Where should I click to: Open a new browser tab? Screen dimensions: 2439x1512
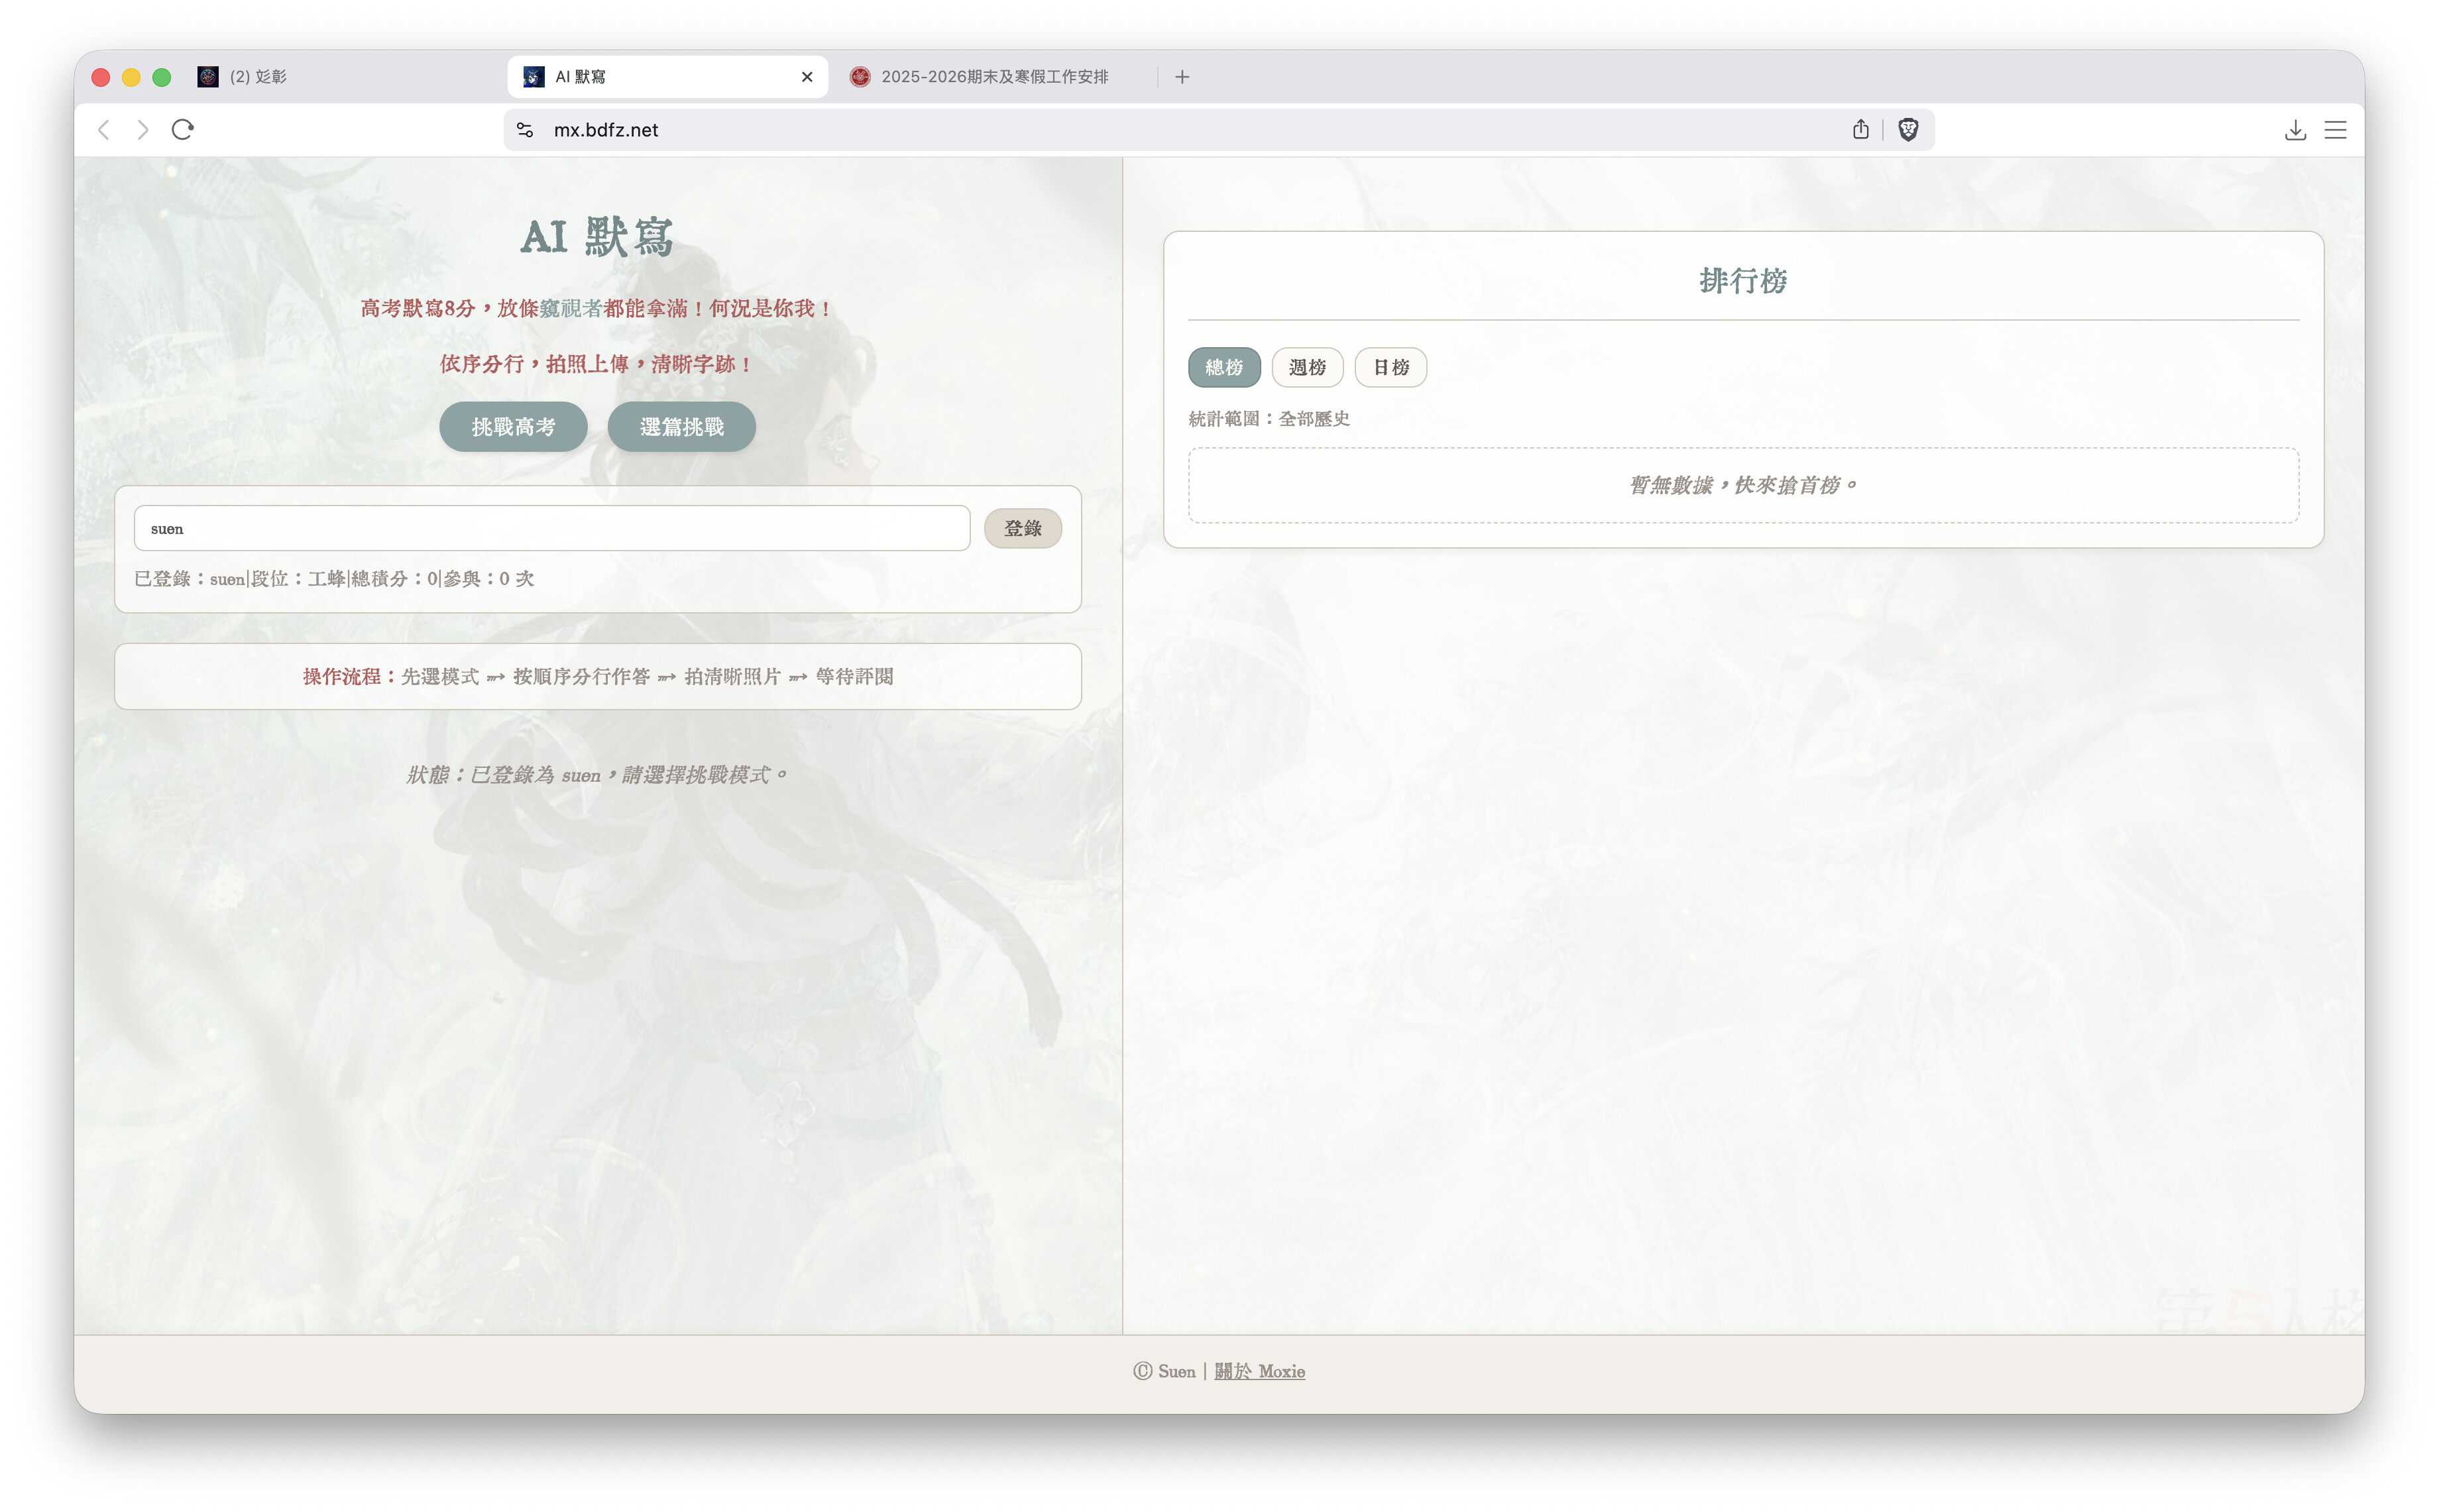(x=1182, y=76)
